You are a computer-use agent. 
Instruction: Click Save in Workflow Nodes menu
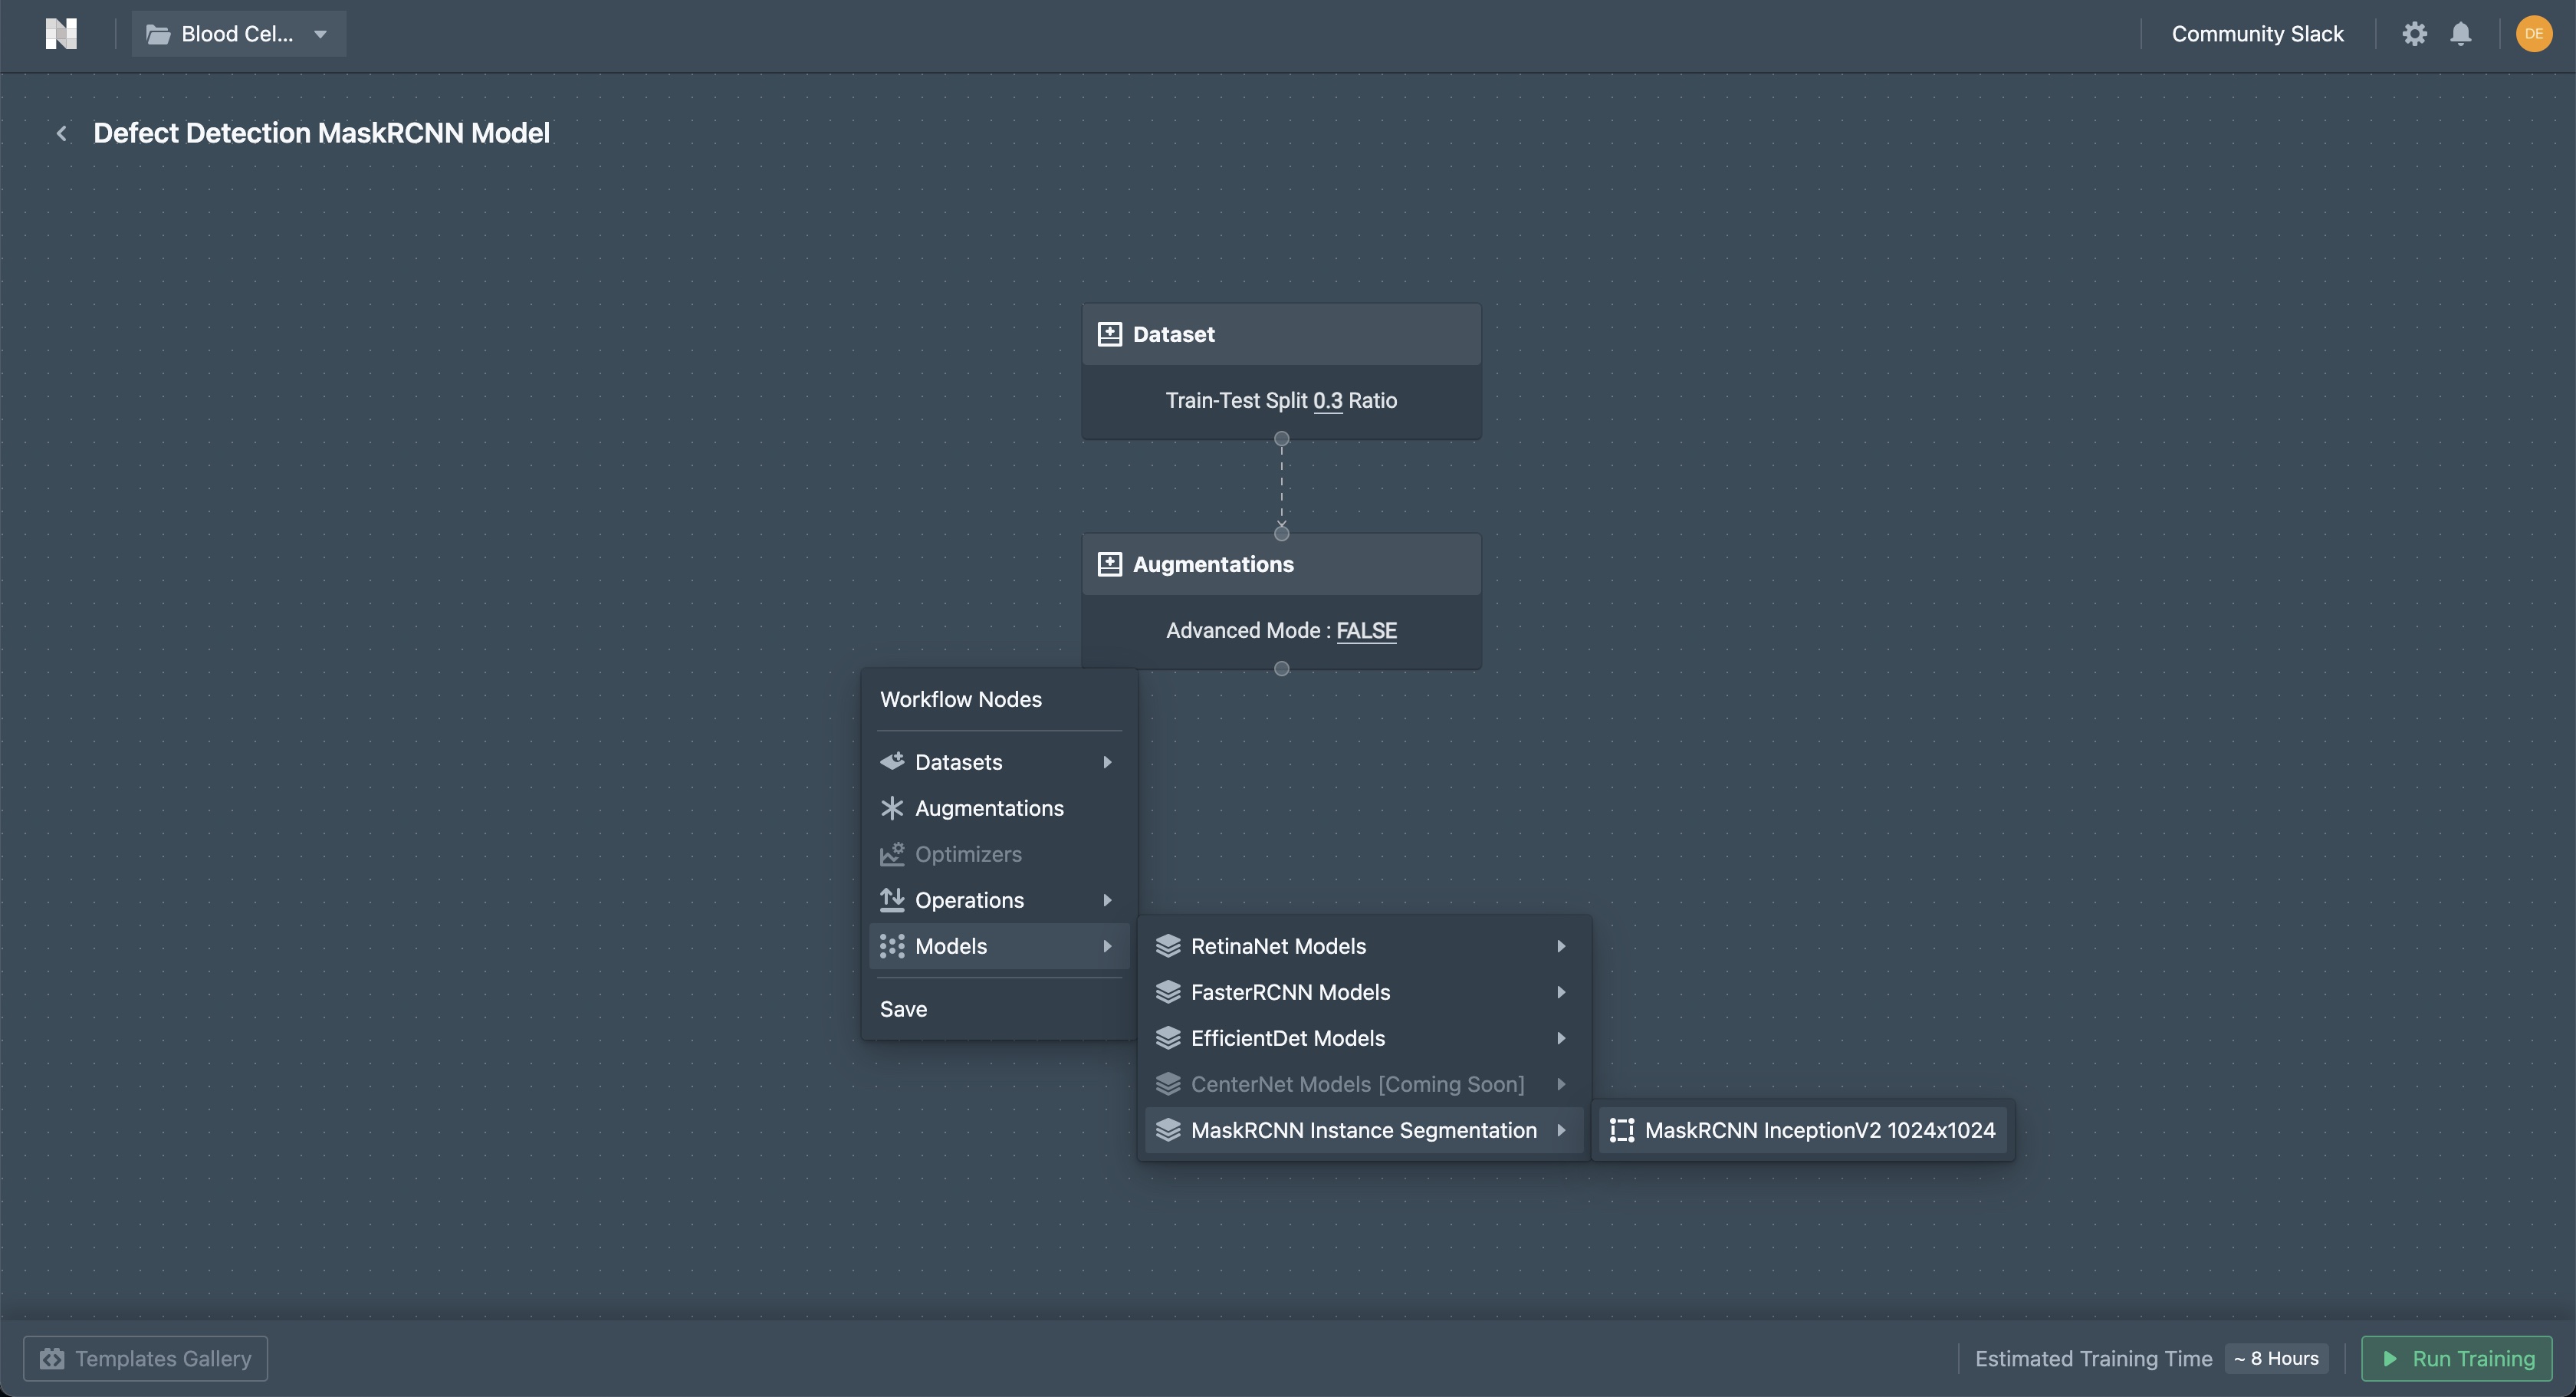pyautogui.click(x=903, y=1009)
